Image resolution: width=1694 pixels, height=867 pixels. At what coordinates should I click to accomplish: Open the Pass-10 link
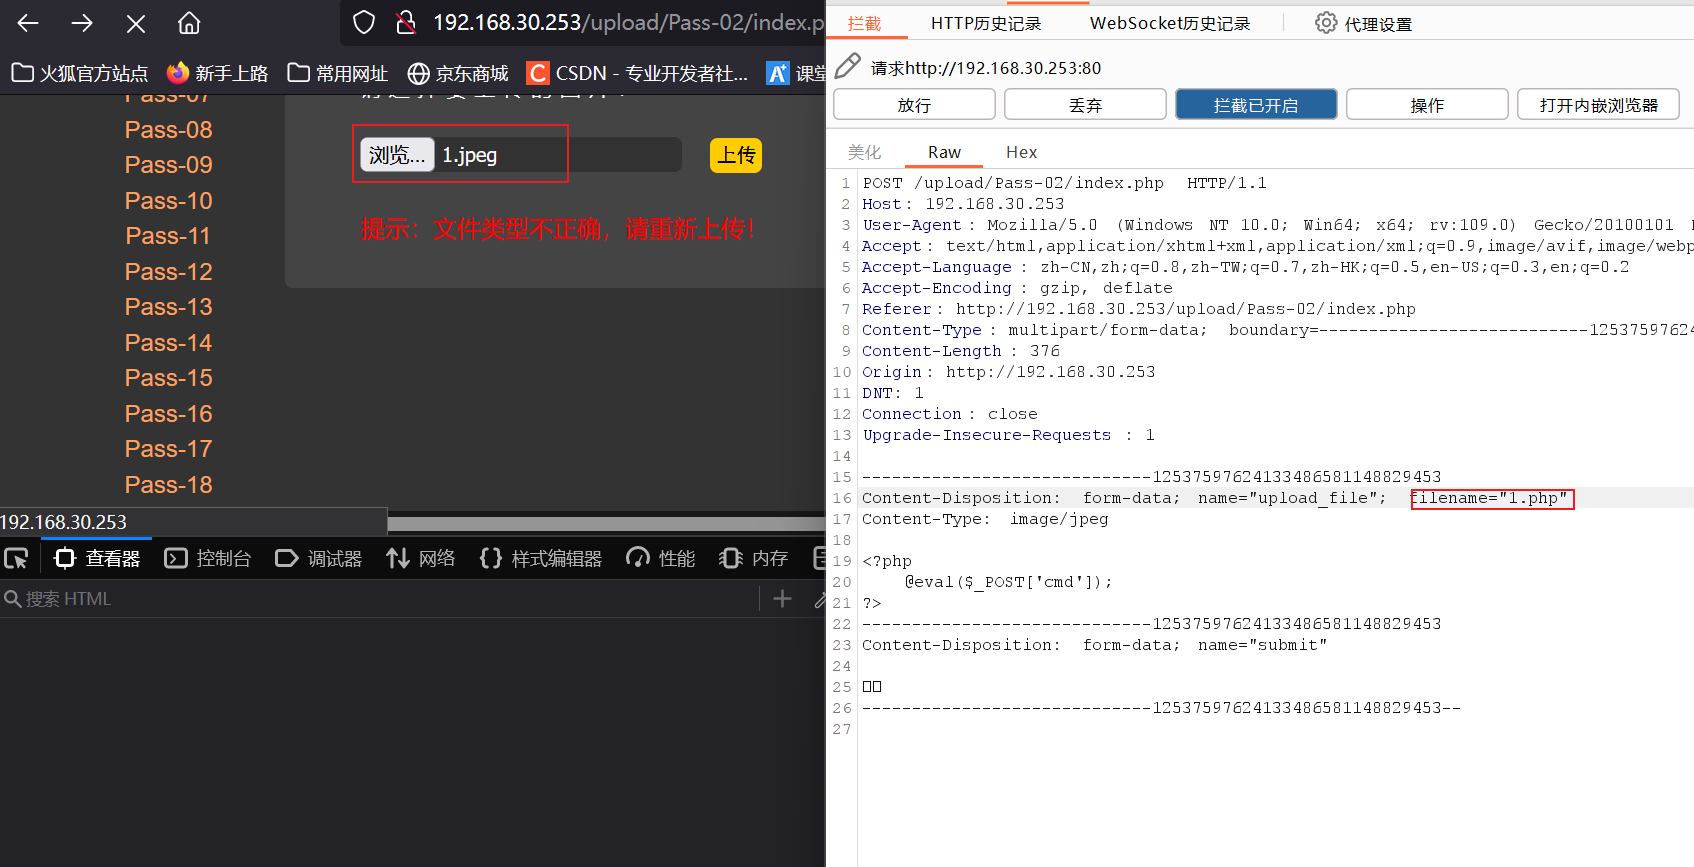tap(169, 201)
